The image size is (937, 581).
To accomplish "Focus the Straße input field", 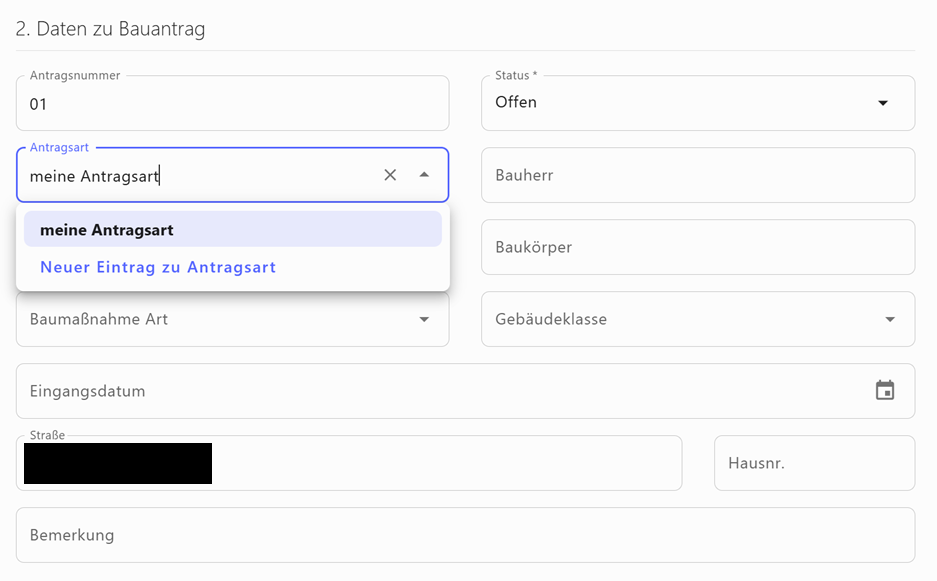I will 400,463.
